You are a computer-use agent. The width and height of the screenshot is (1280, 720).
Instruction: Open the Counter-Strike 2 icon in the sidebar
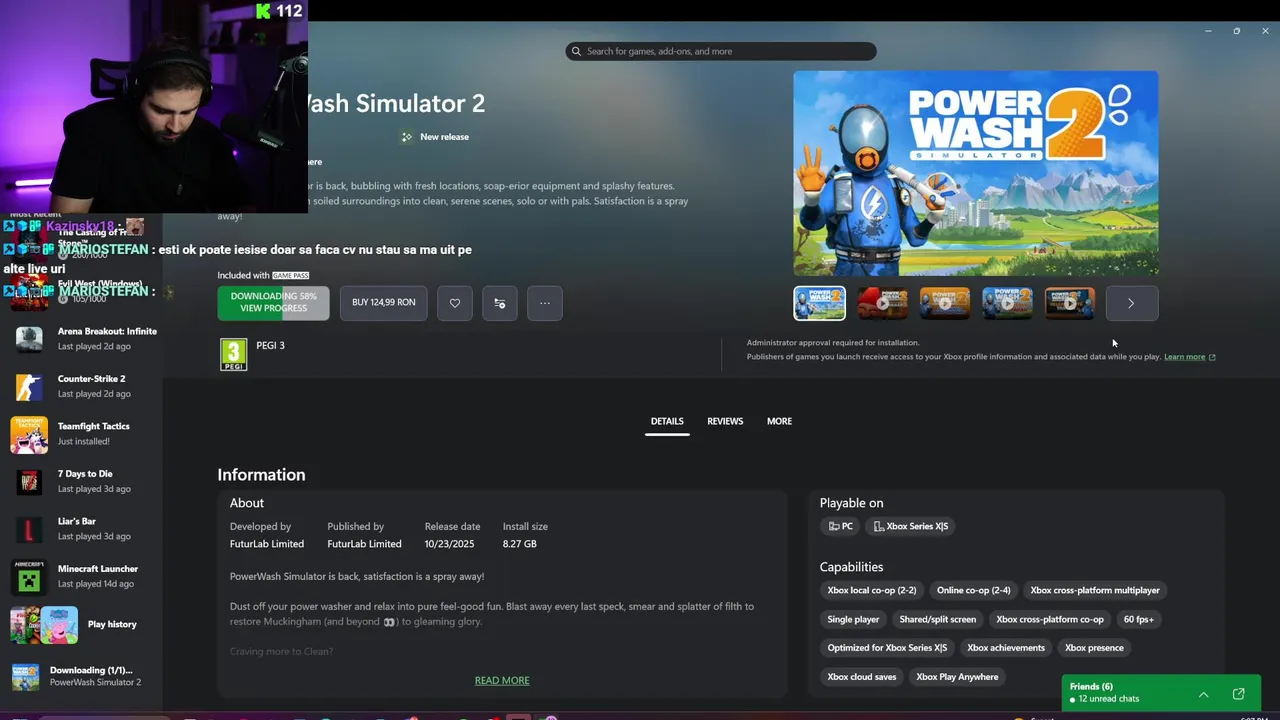pyautogui.click(x=29, y=386)
